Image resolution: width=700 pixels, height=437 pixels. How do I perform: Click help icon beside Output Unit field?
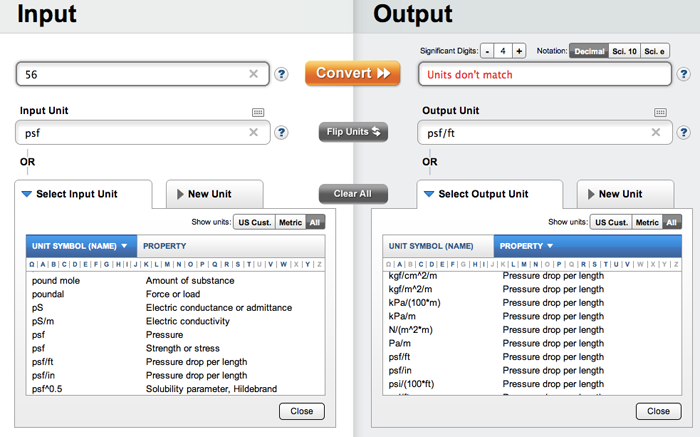[x=684, y=132]
